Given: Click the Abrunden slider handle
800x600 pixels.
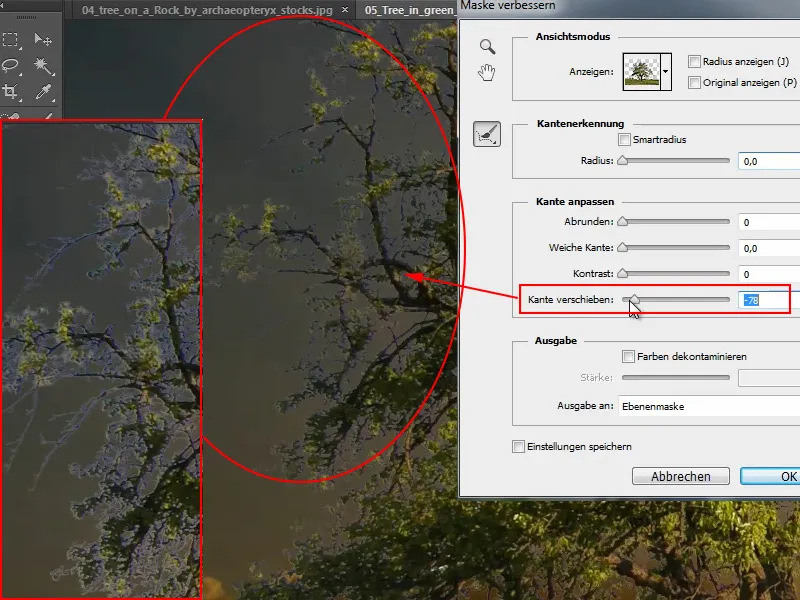Looking at the screenshot, I should click(622, 221).
